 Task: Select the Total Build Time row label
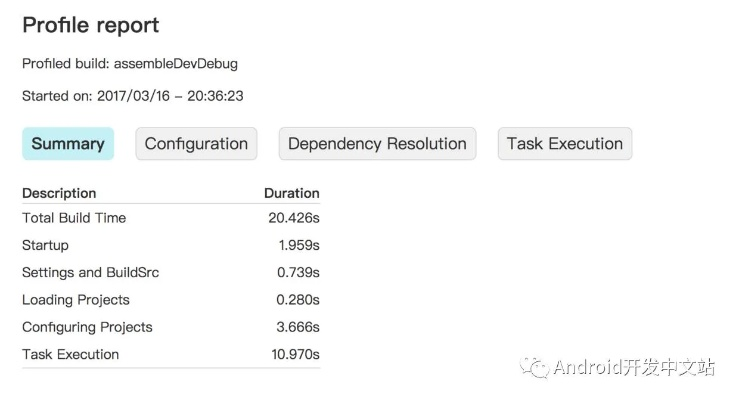(x=74, y=218)
